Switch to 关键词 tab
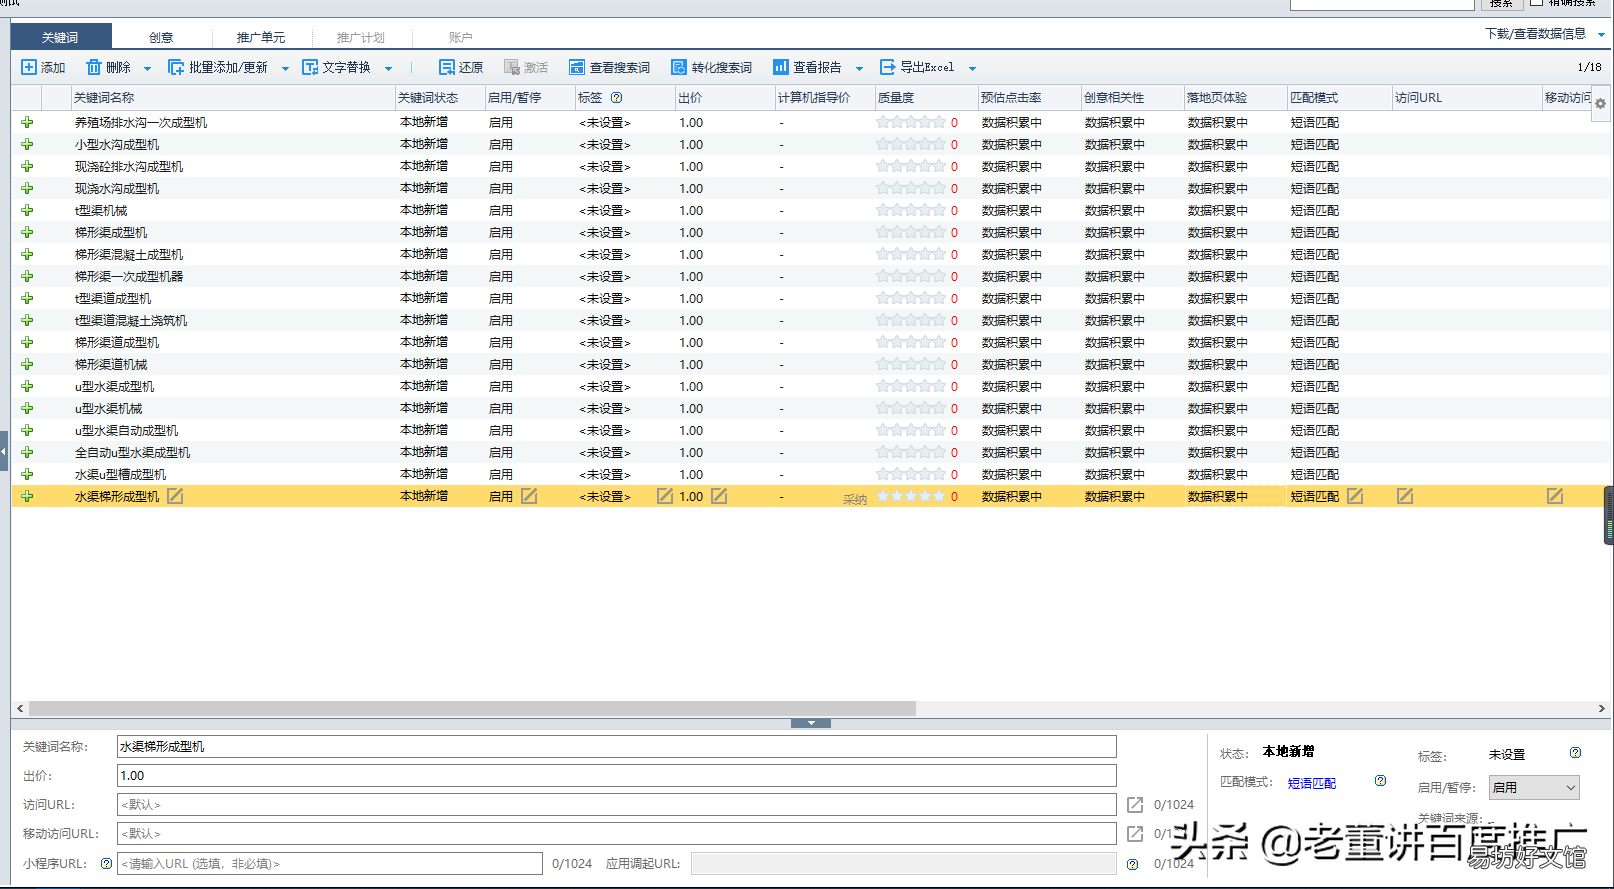 tap(60, 37)
